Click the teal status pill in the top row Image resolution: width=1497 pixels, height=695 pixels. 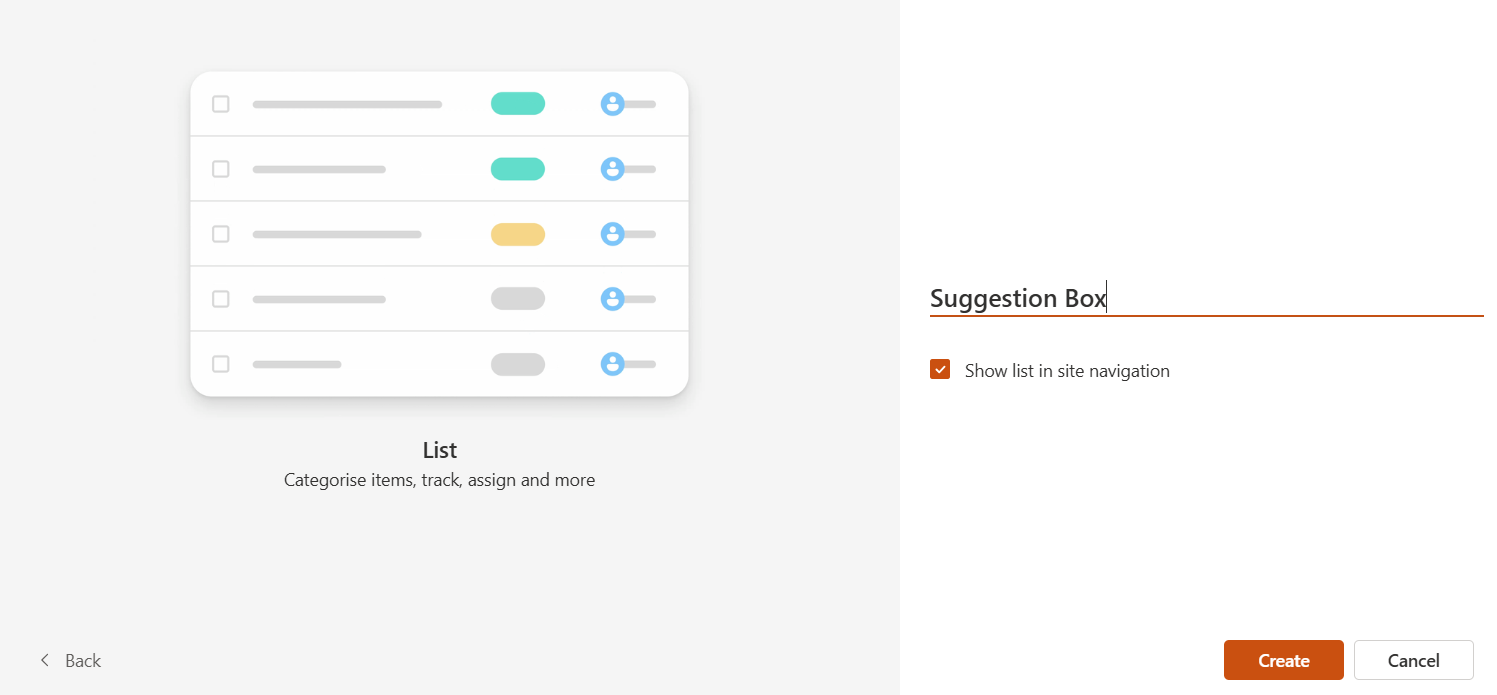517,103
